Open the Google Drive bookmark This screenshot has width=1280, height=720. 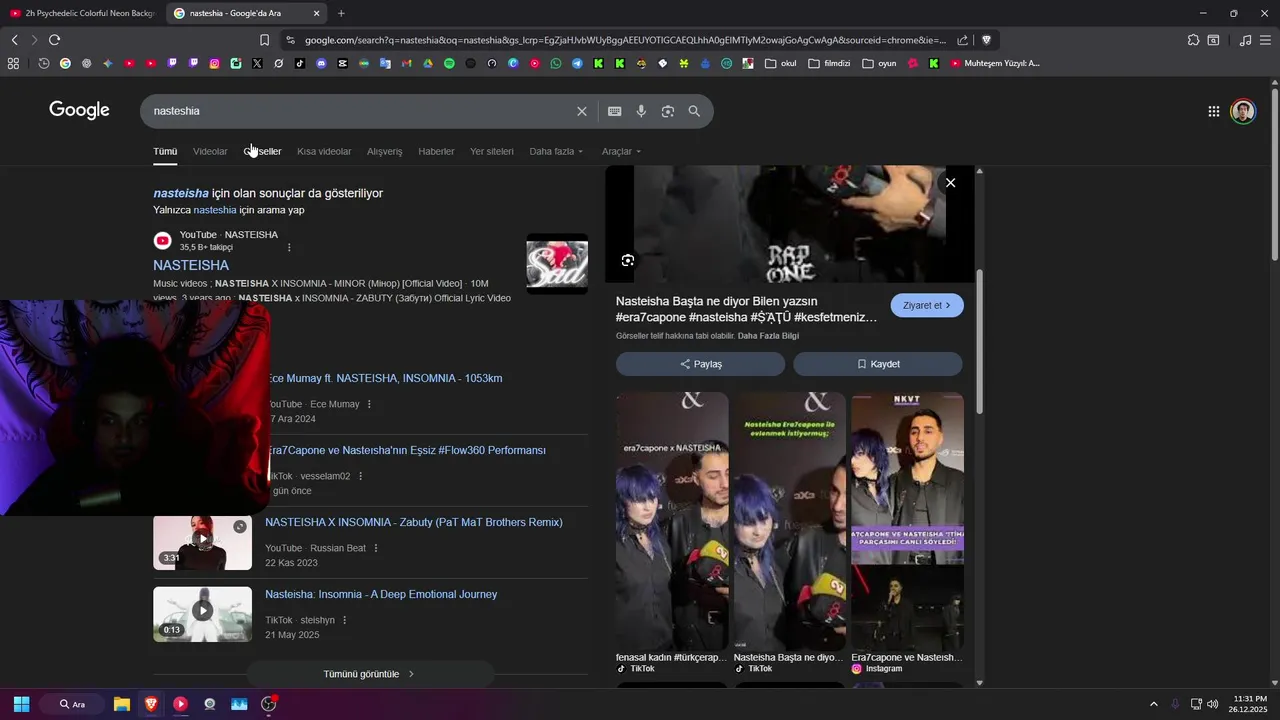(x=427, y=63)
